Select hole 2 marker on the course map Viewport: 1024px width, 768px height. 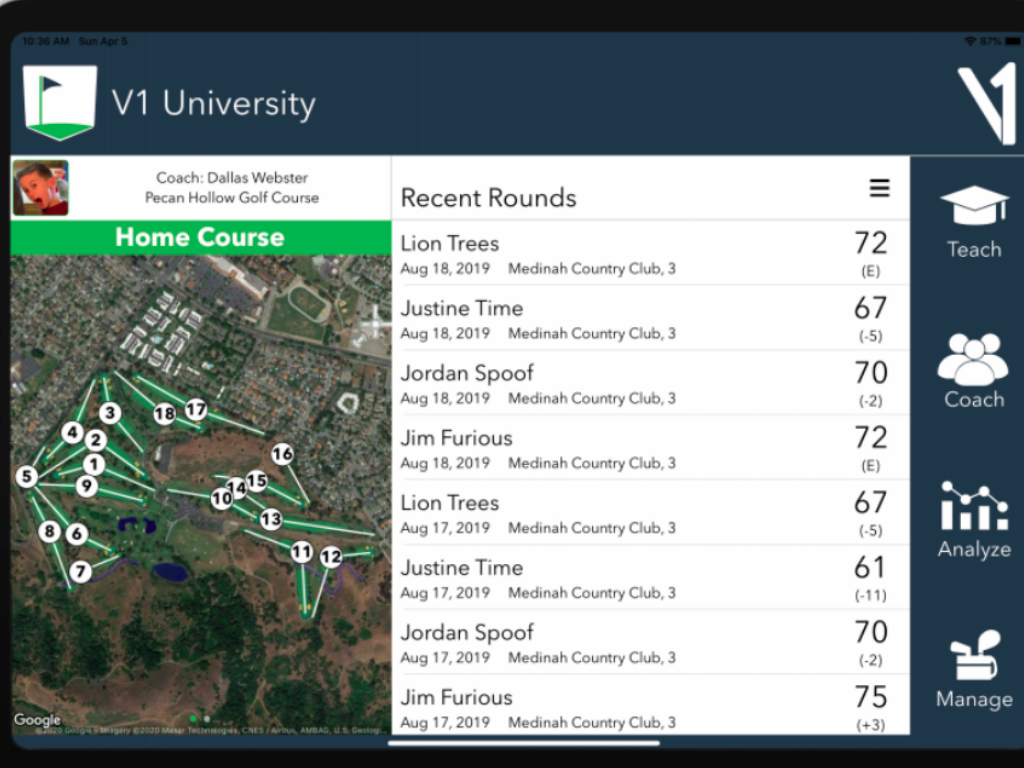[x=96, y=440]
